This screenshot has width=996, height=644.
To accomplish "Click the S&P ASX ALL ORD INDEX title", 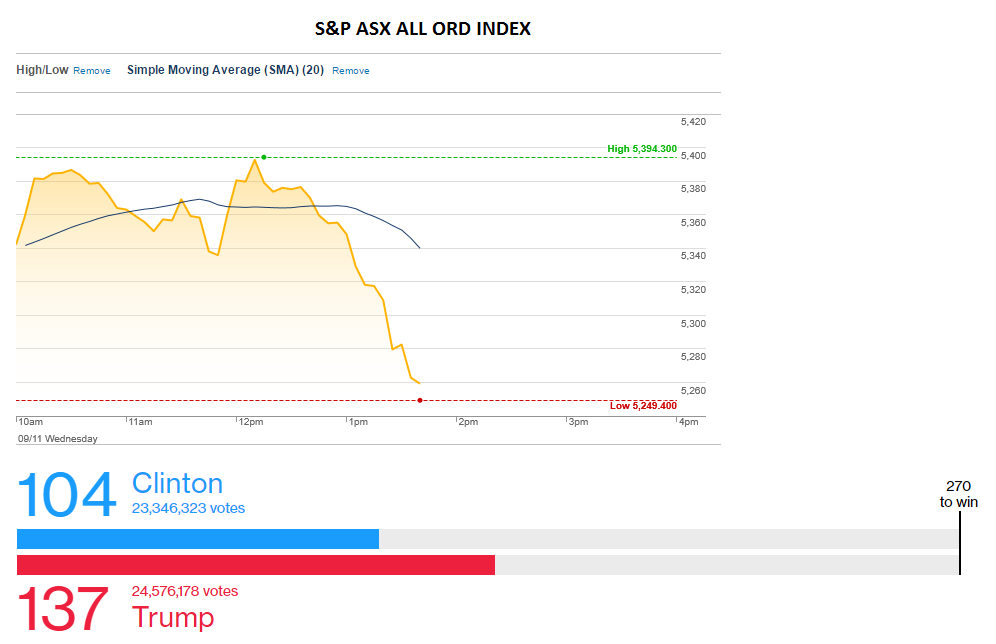I will pos(423,29).
